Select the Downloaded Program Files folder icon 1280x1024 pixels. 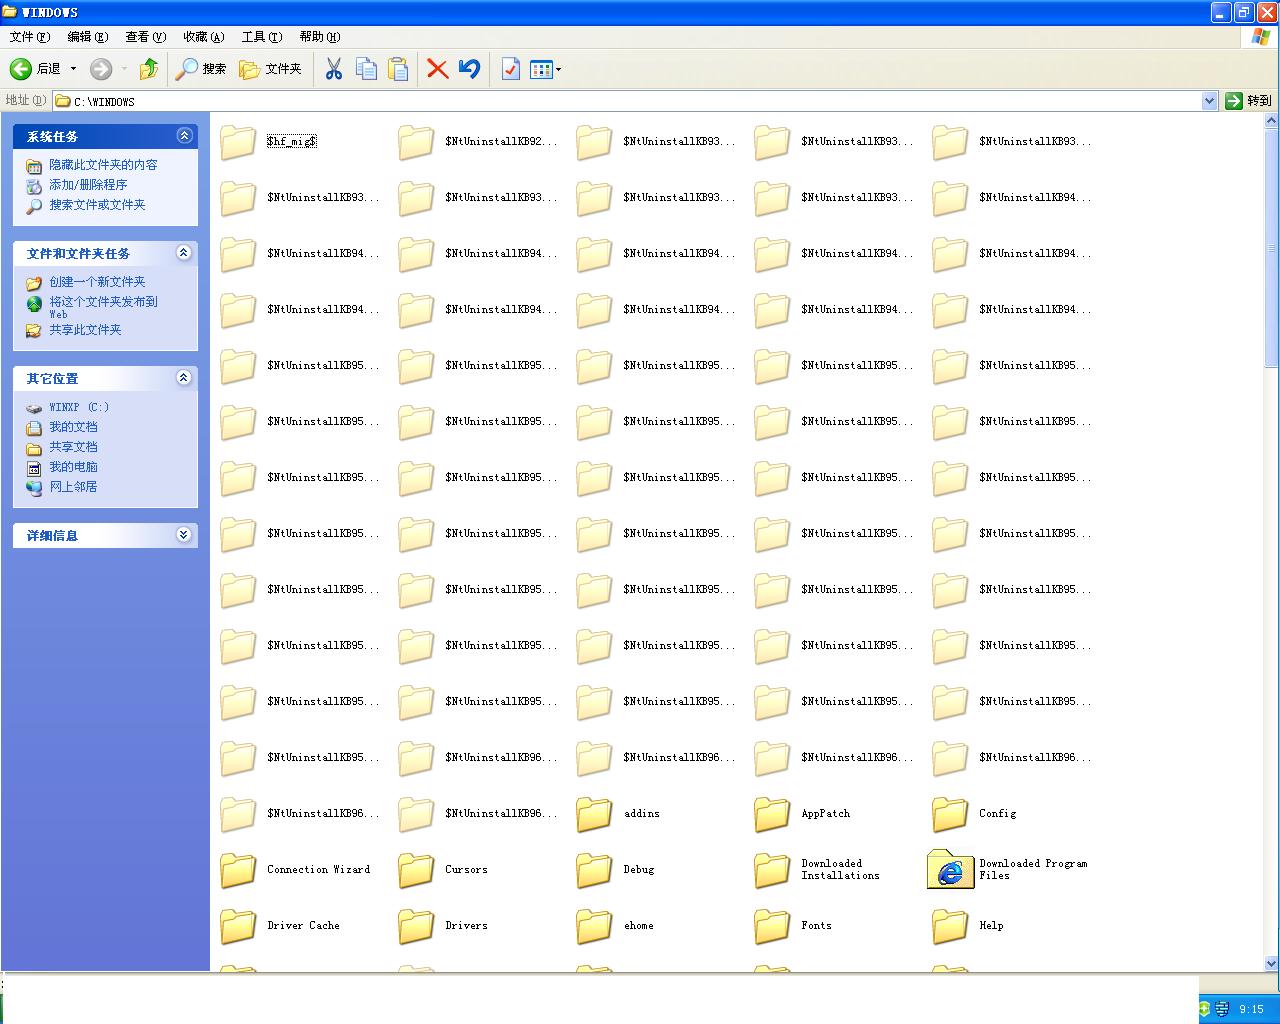(x=950, y=869)
